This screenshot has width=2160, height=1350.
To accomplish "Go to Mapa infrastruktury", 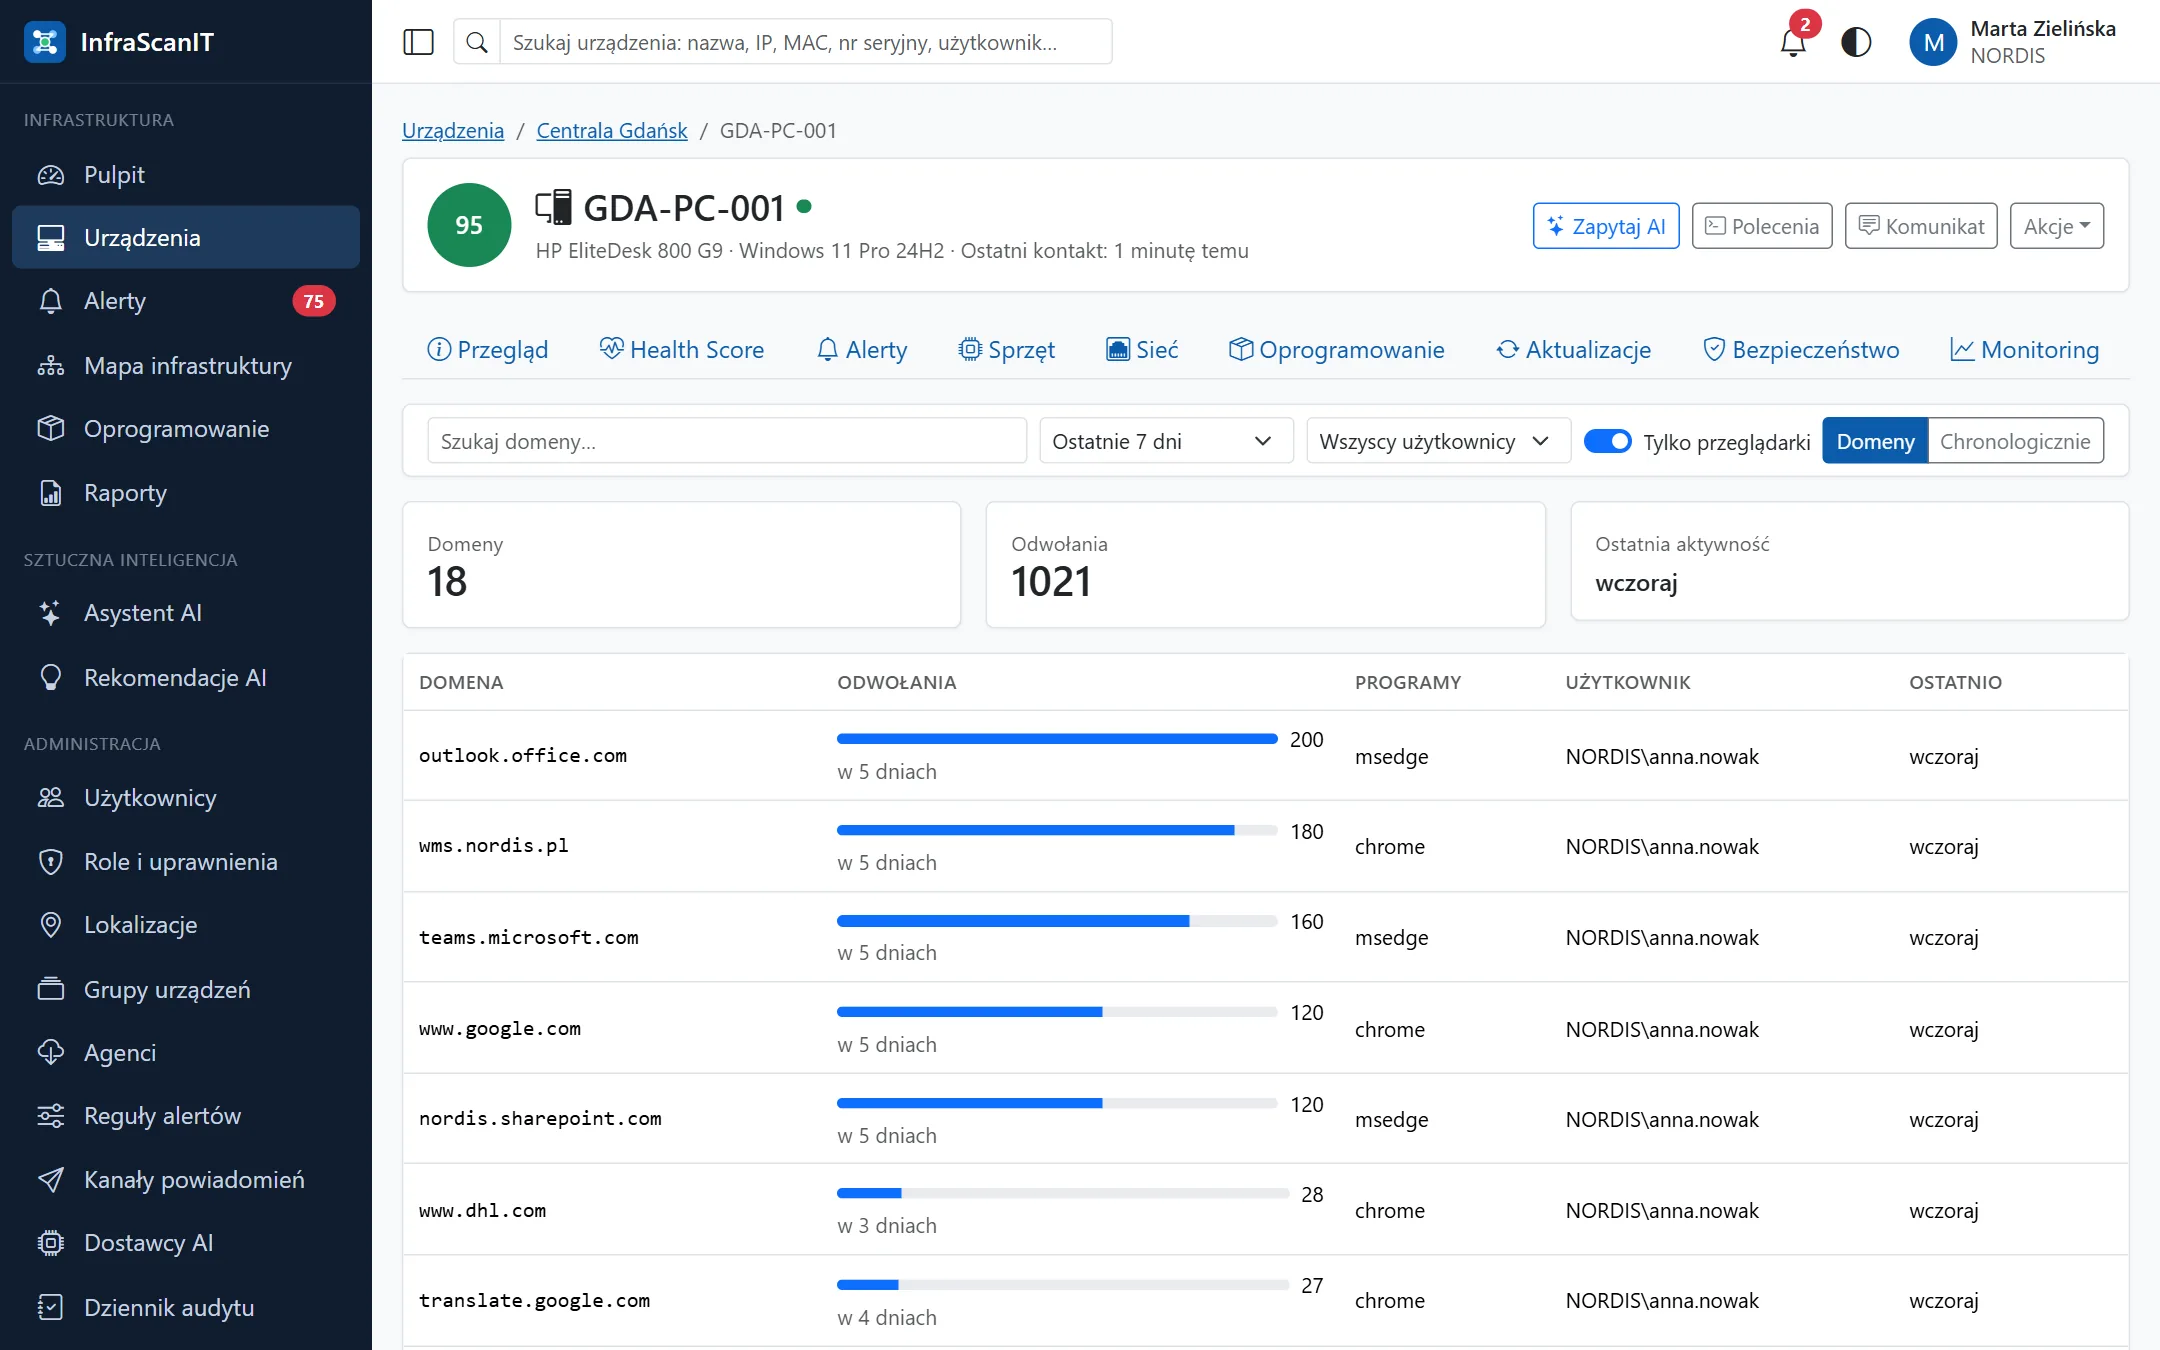I will [186, 366].
